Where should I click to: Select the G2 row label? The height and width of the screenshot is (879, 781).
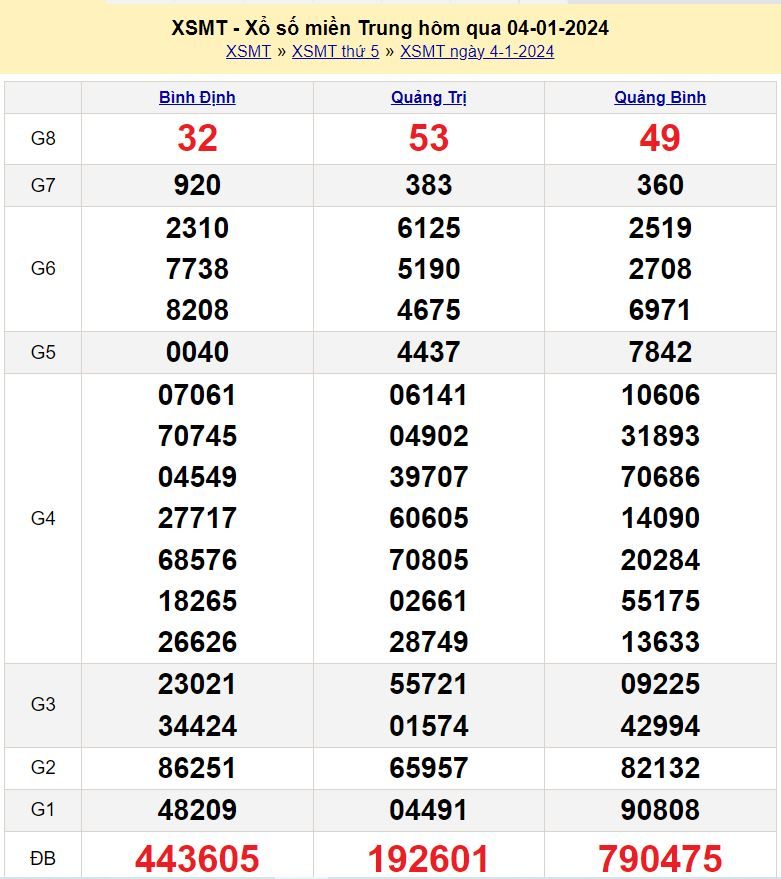click(x=43, y=767)
